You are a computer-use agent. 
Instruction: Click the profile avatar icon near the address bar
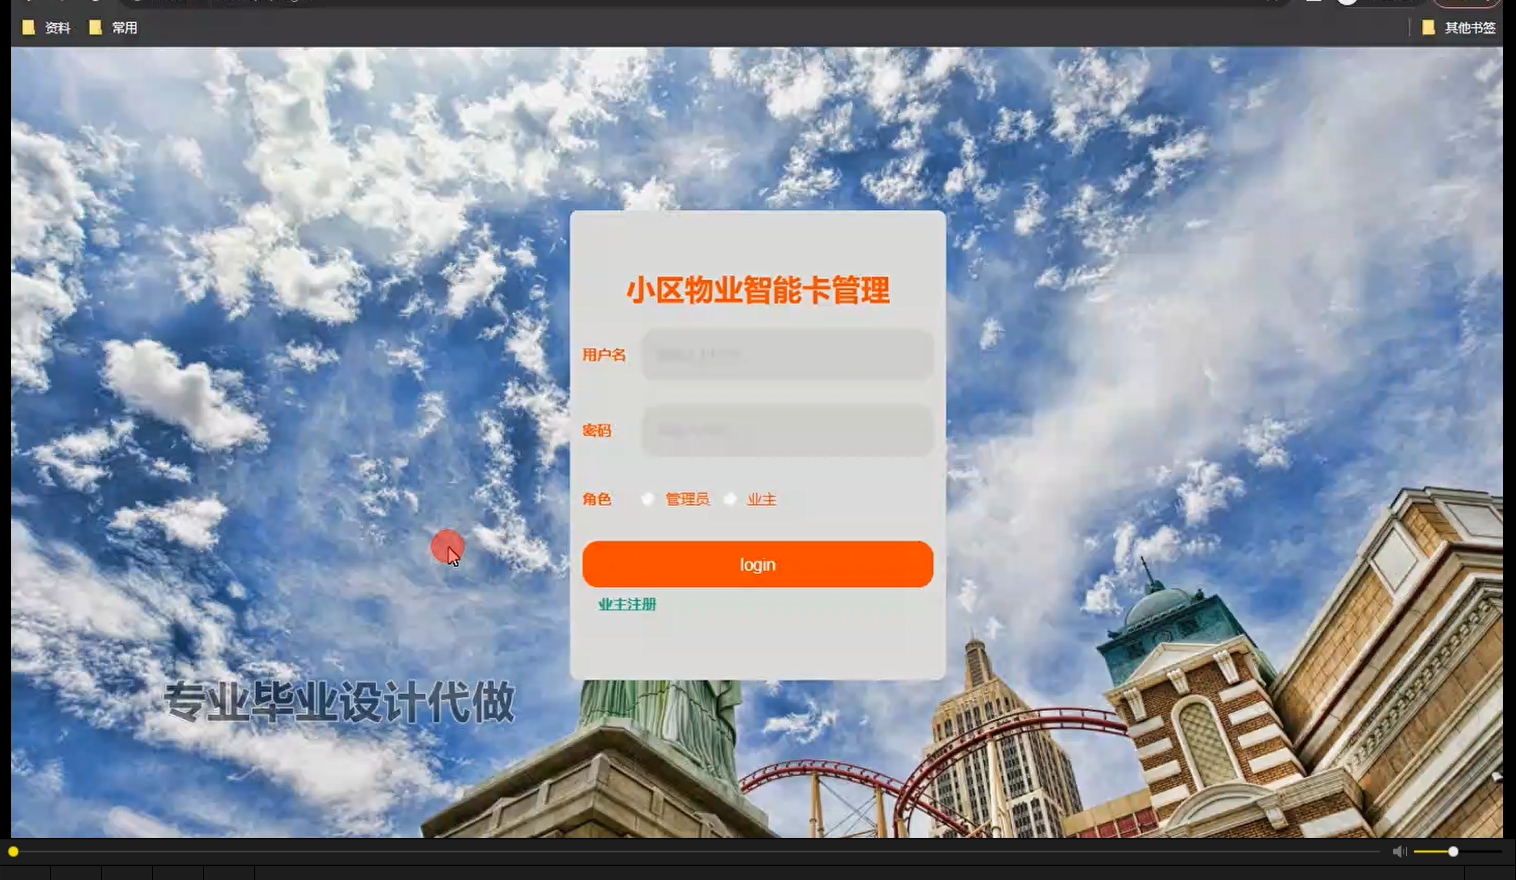[x=1345, y=4]
